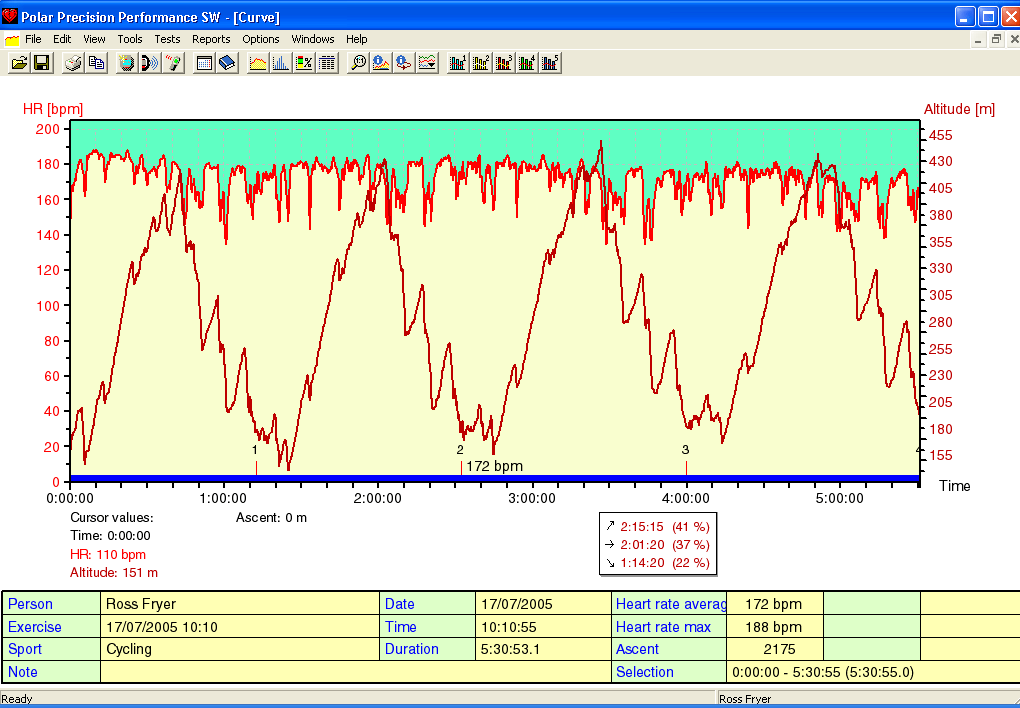This screenshot has width=1020, height=708.
Task: Show the curve graph view icon
Action: click(258, 63)
